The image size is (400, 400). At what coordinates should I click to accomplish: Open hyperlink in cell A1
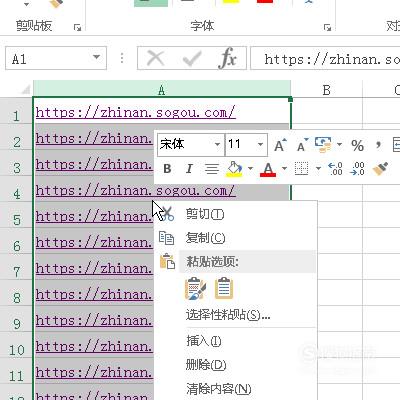[136, 113]
